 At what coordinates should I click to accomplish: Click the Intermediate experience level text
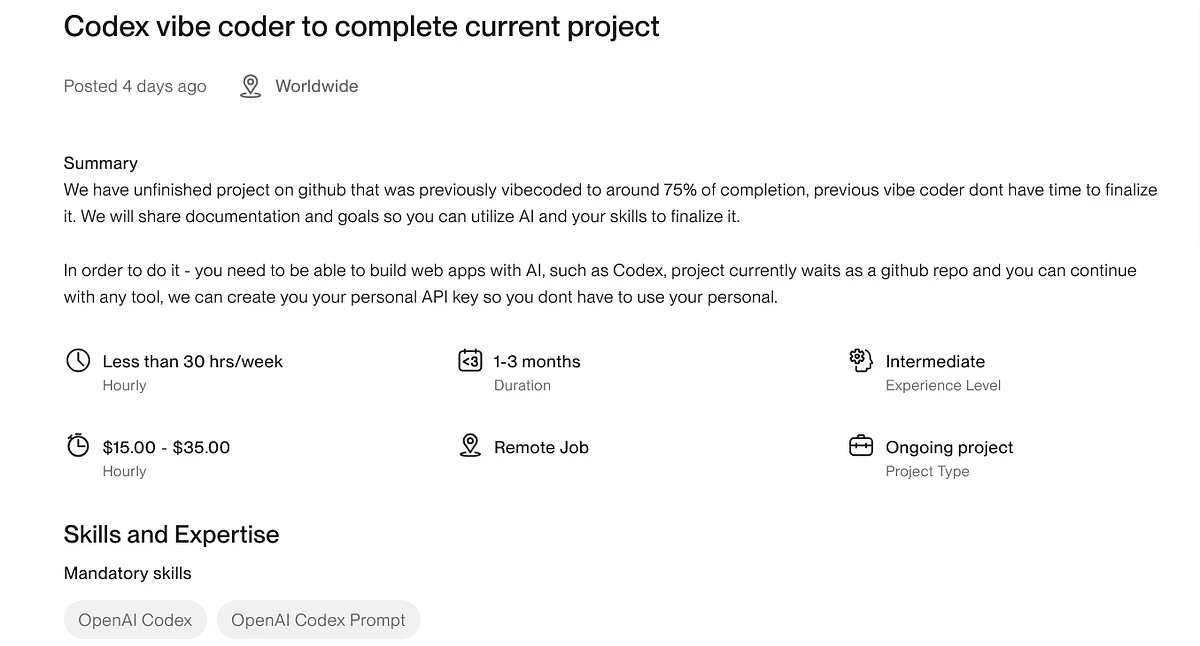click(x=935, y=361)
